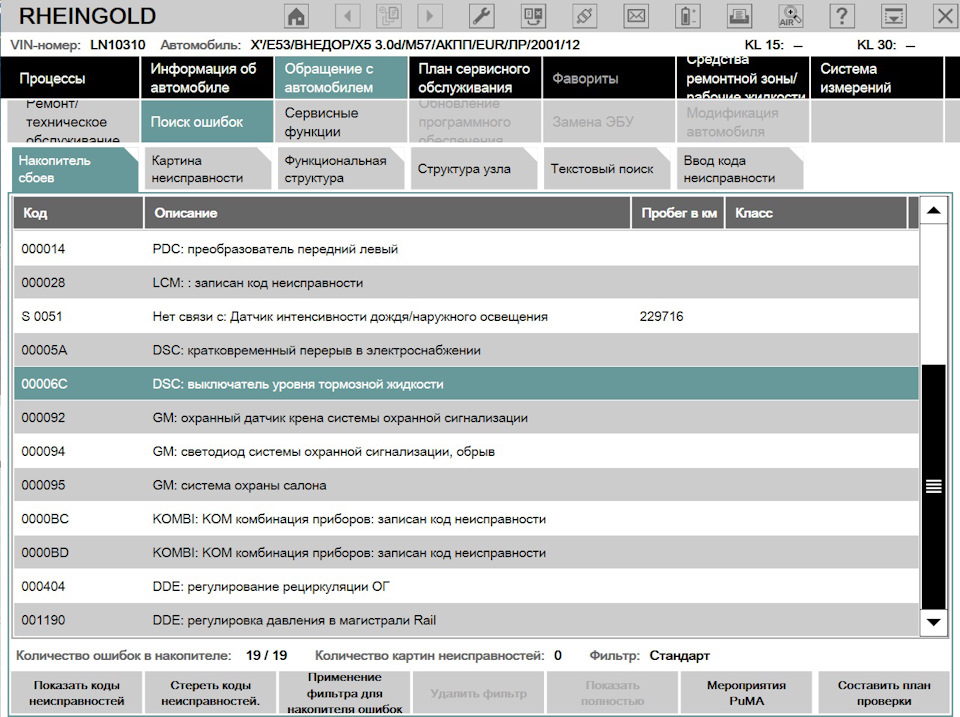Sort by the Код column header

[78, 213]
